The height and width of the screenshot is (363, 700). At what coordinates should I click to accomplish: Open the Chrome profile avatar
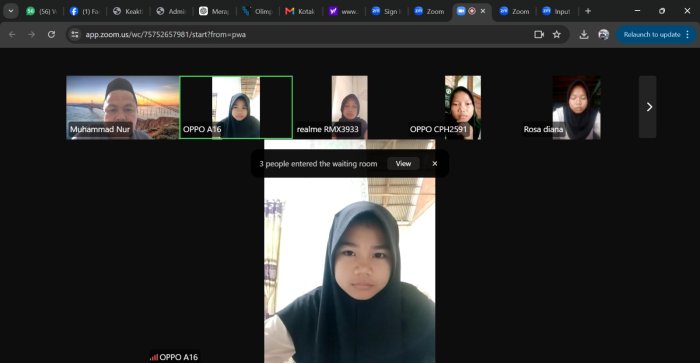[604, 34]
